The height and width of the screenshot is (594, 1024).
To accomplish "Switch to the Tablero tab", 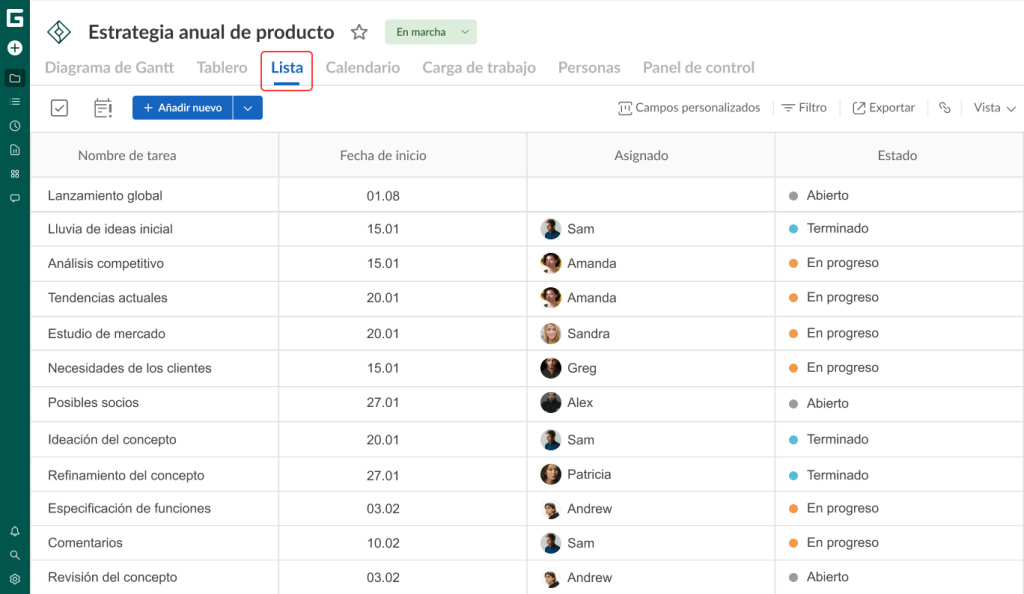I will click(x=222, y=67).
